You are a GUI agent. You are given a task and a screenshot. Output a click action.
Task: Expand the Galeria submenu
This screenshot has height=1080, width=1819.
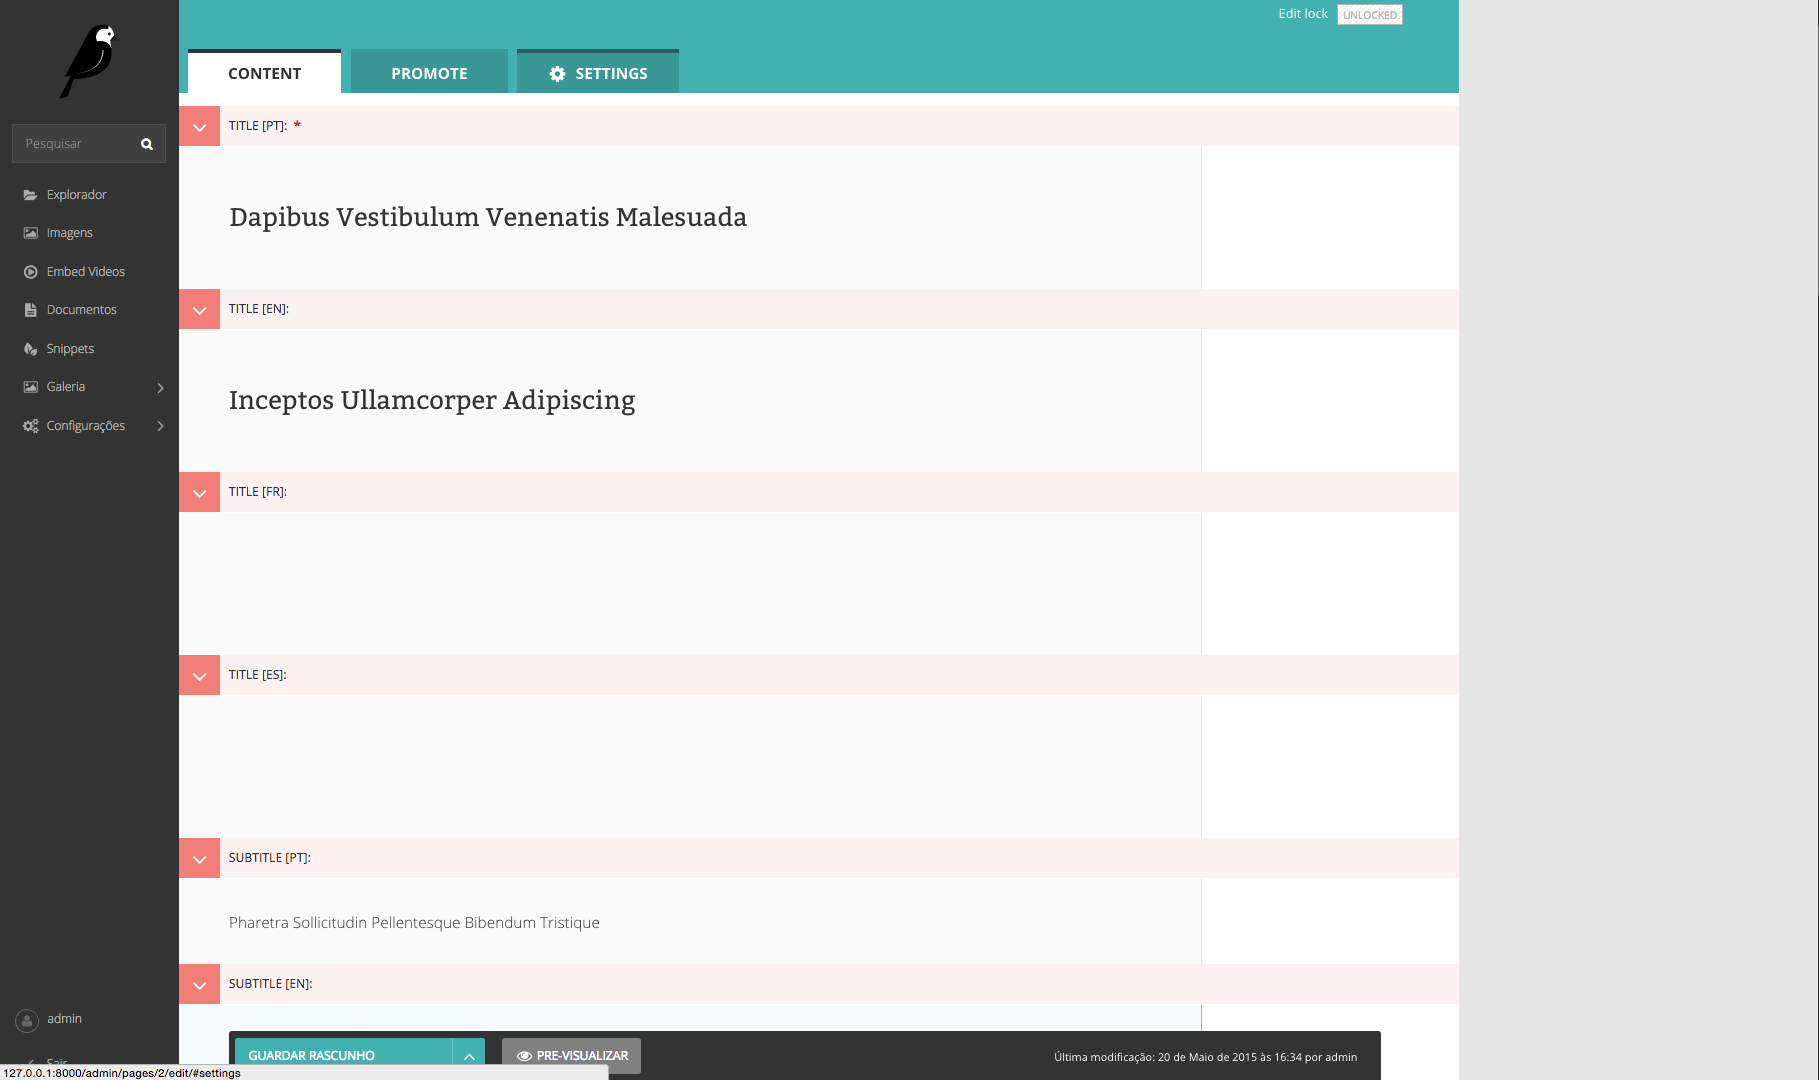160,388
